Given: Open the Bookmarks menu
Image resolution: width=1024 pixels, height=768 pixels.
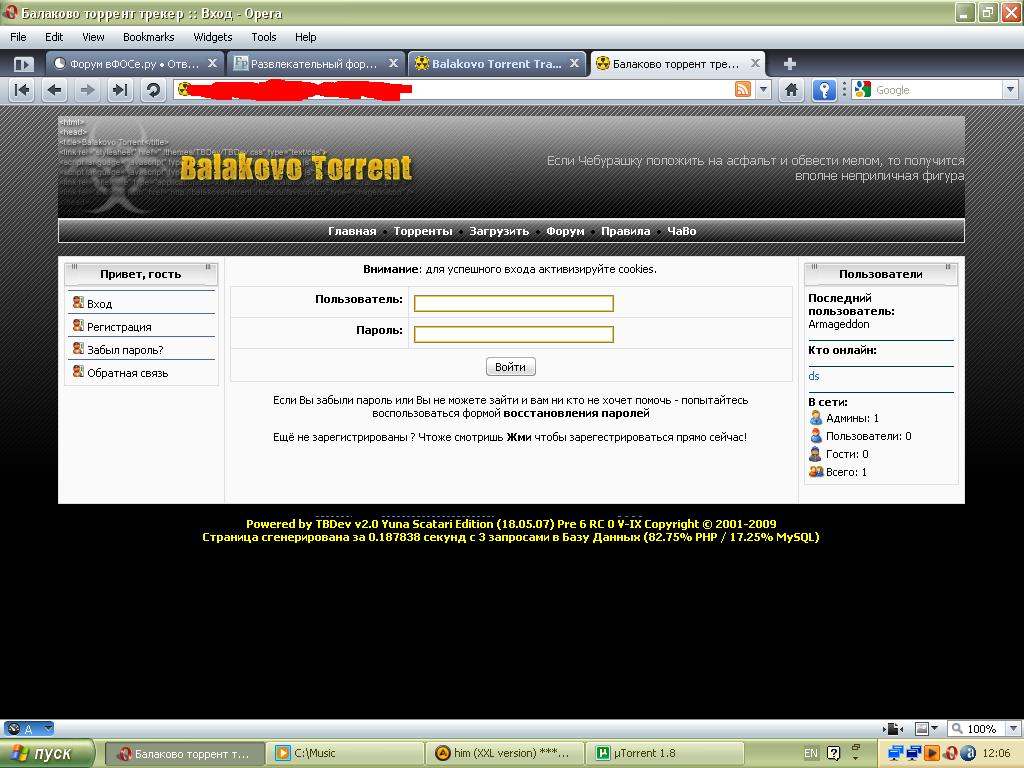Looking at the screenshot, I should (148, 37).
